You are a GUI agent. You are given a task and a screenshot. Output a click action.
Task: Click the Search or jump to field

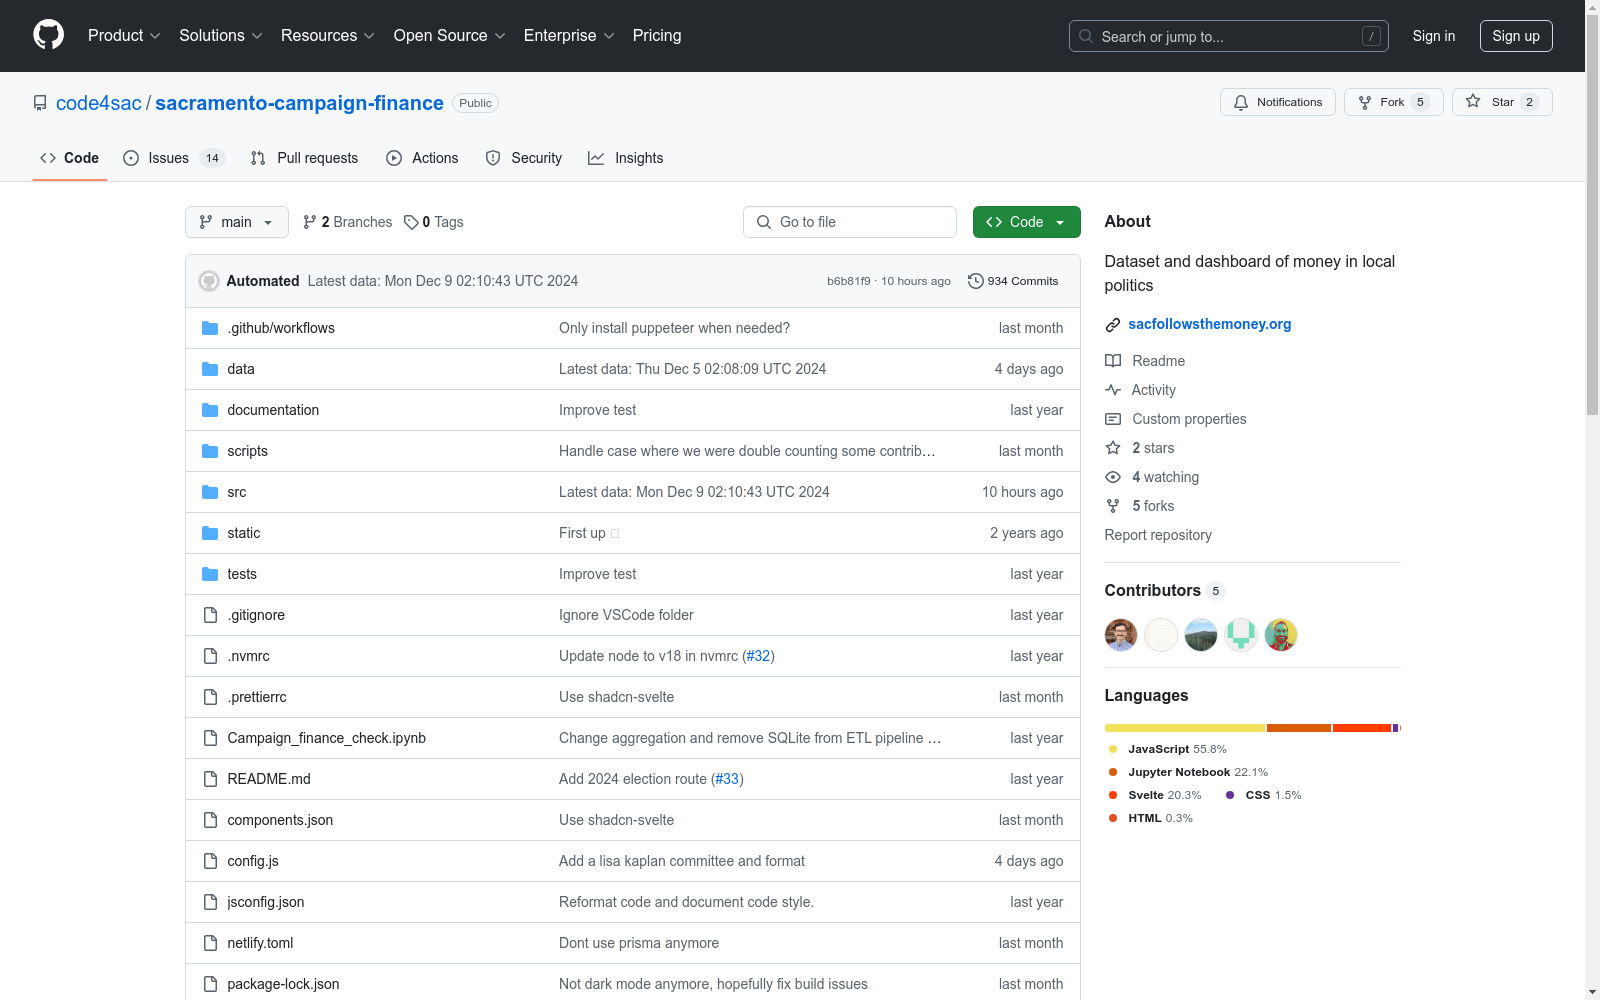tap(1229, 36)
